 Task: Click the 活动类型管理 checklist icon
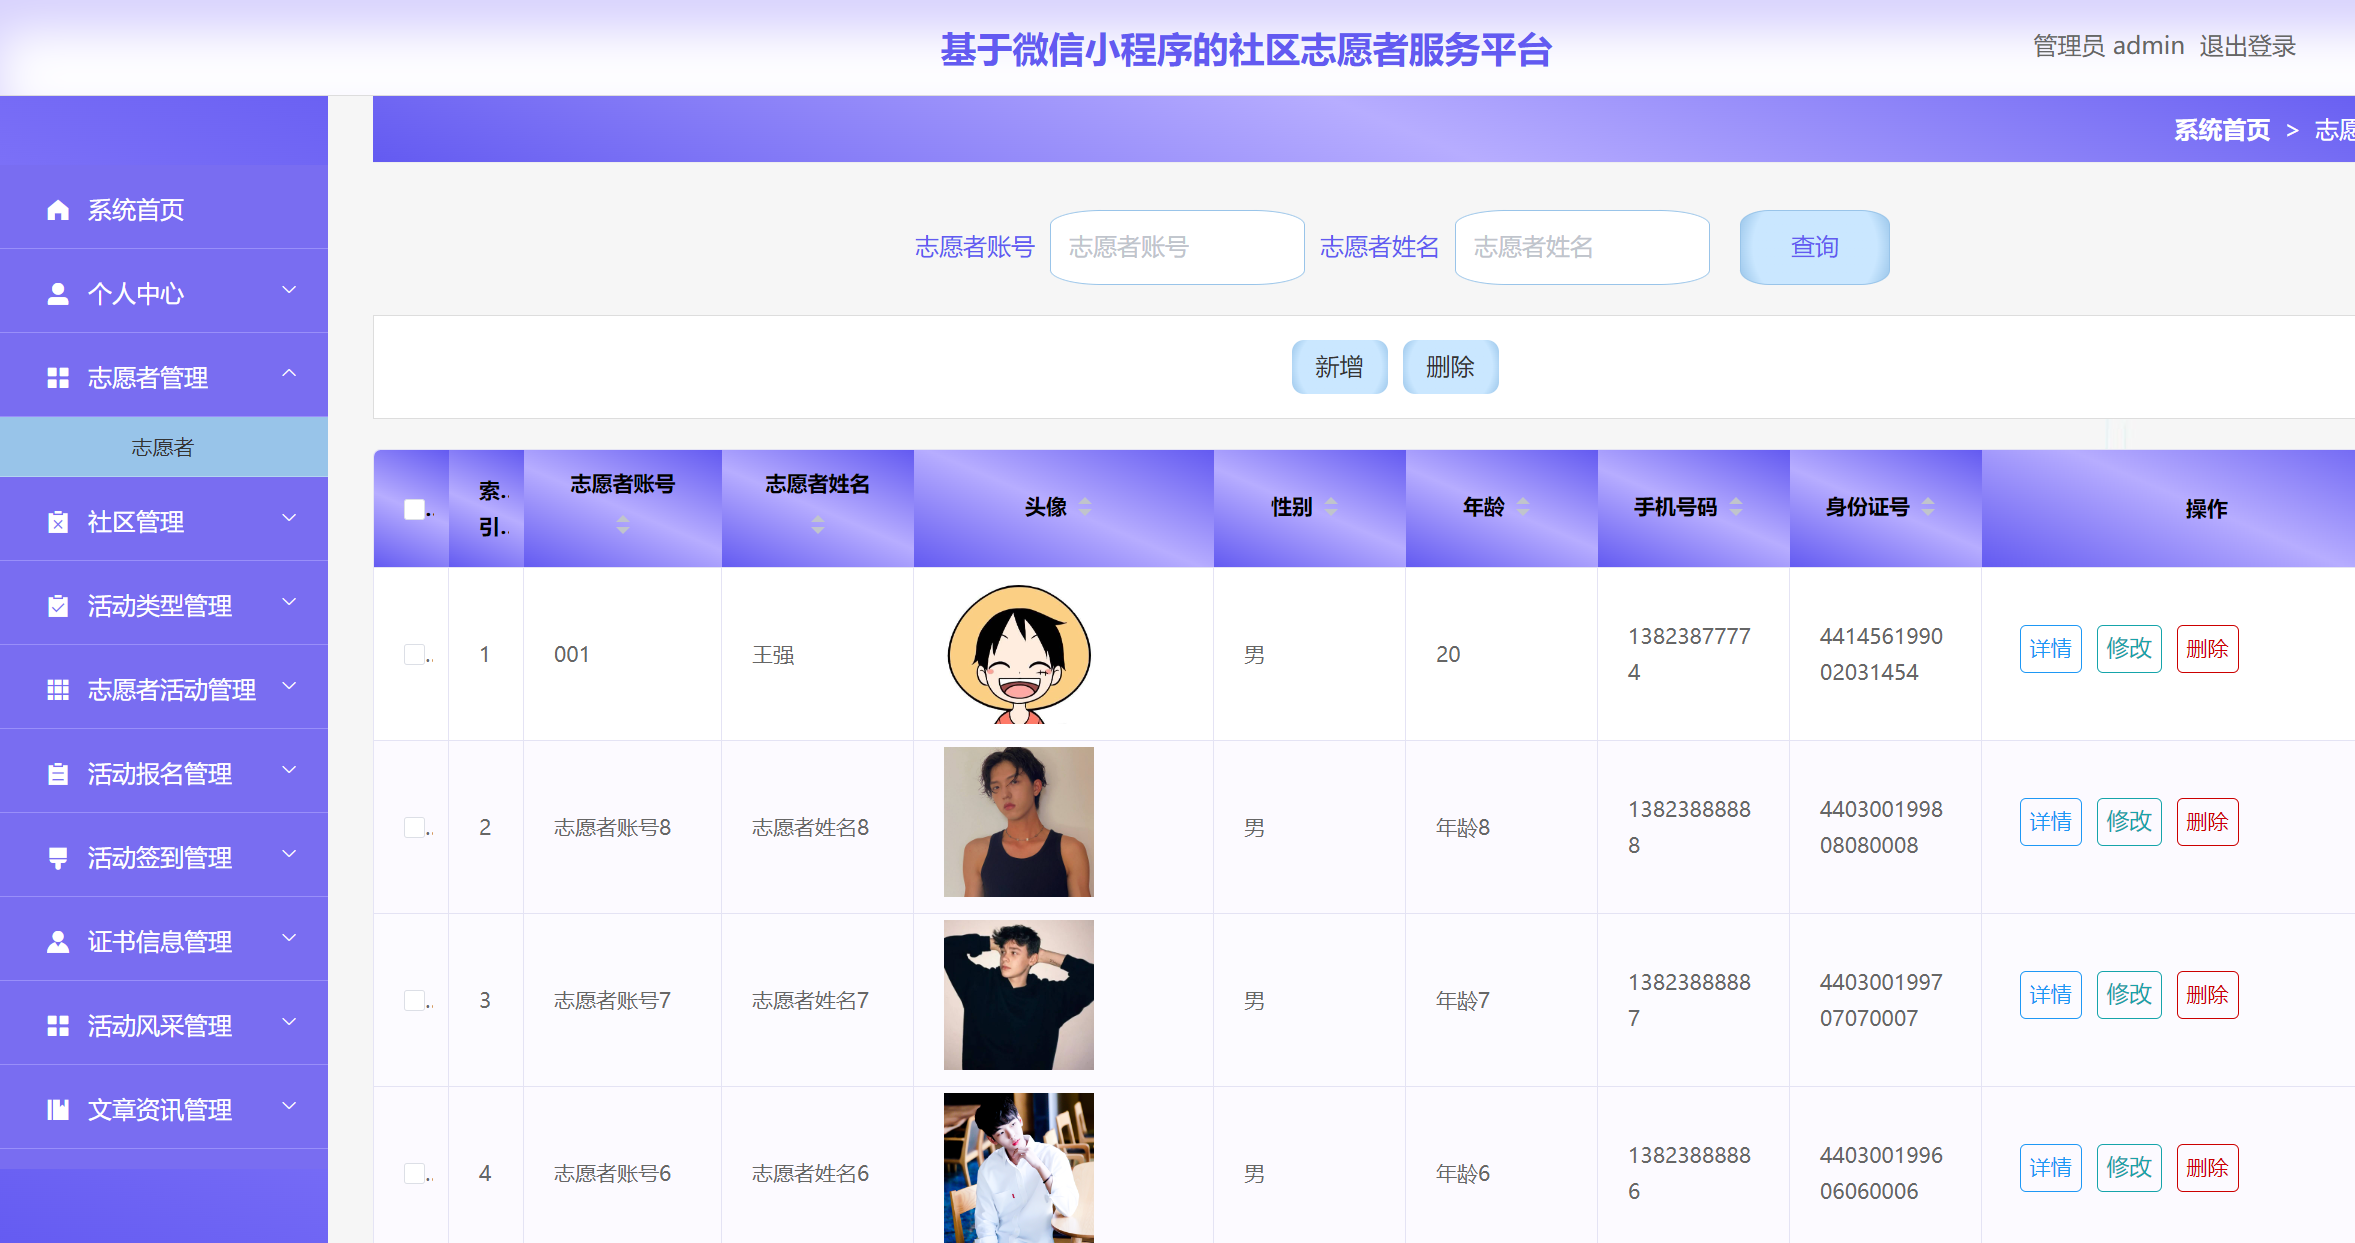click(x=57, y=605)
